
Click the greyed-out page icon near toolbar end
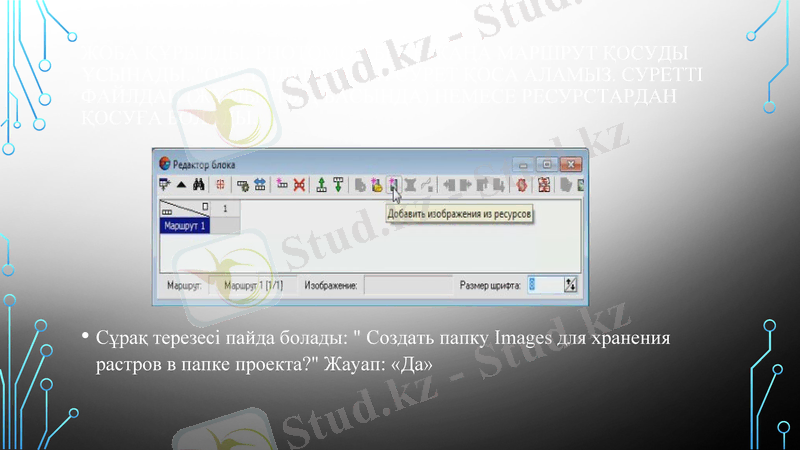pos(566,185)
